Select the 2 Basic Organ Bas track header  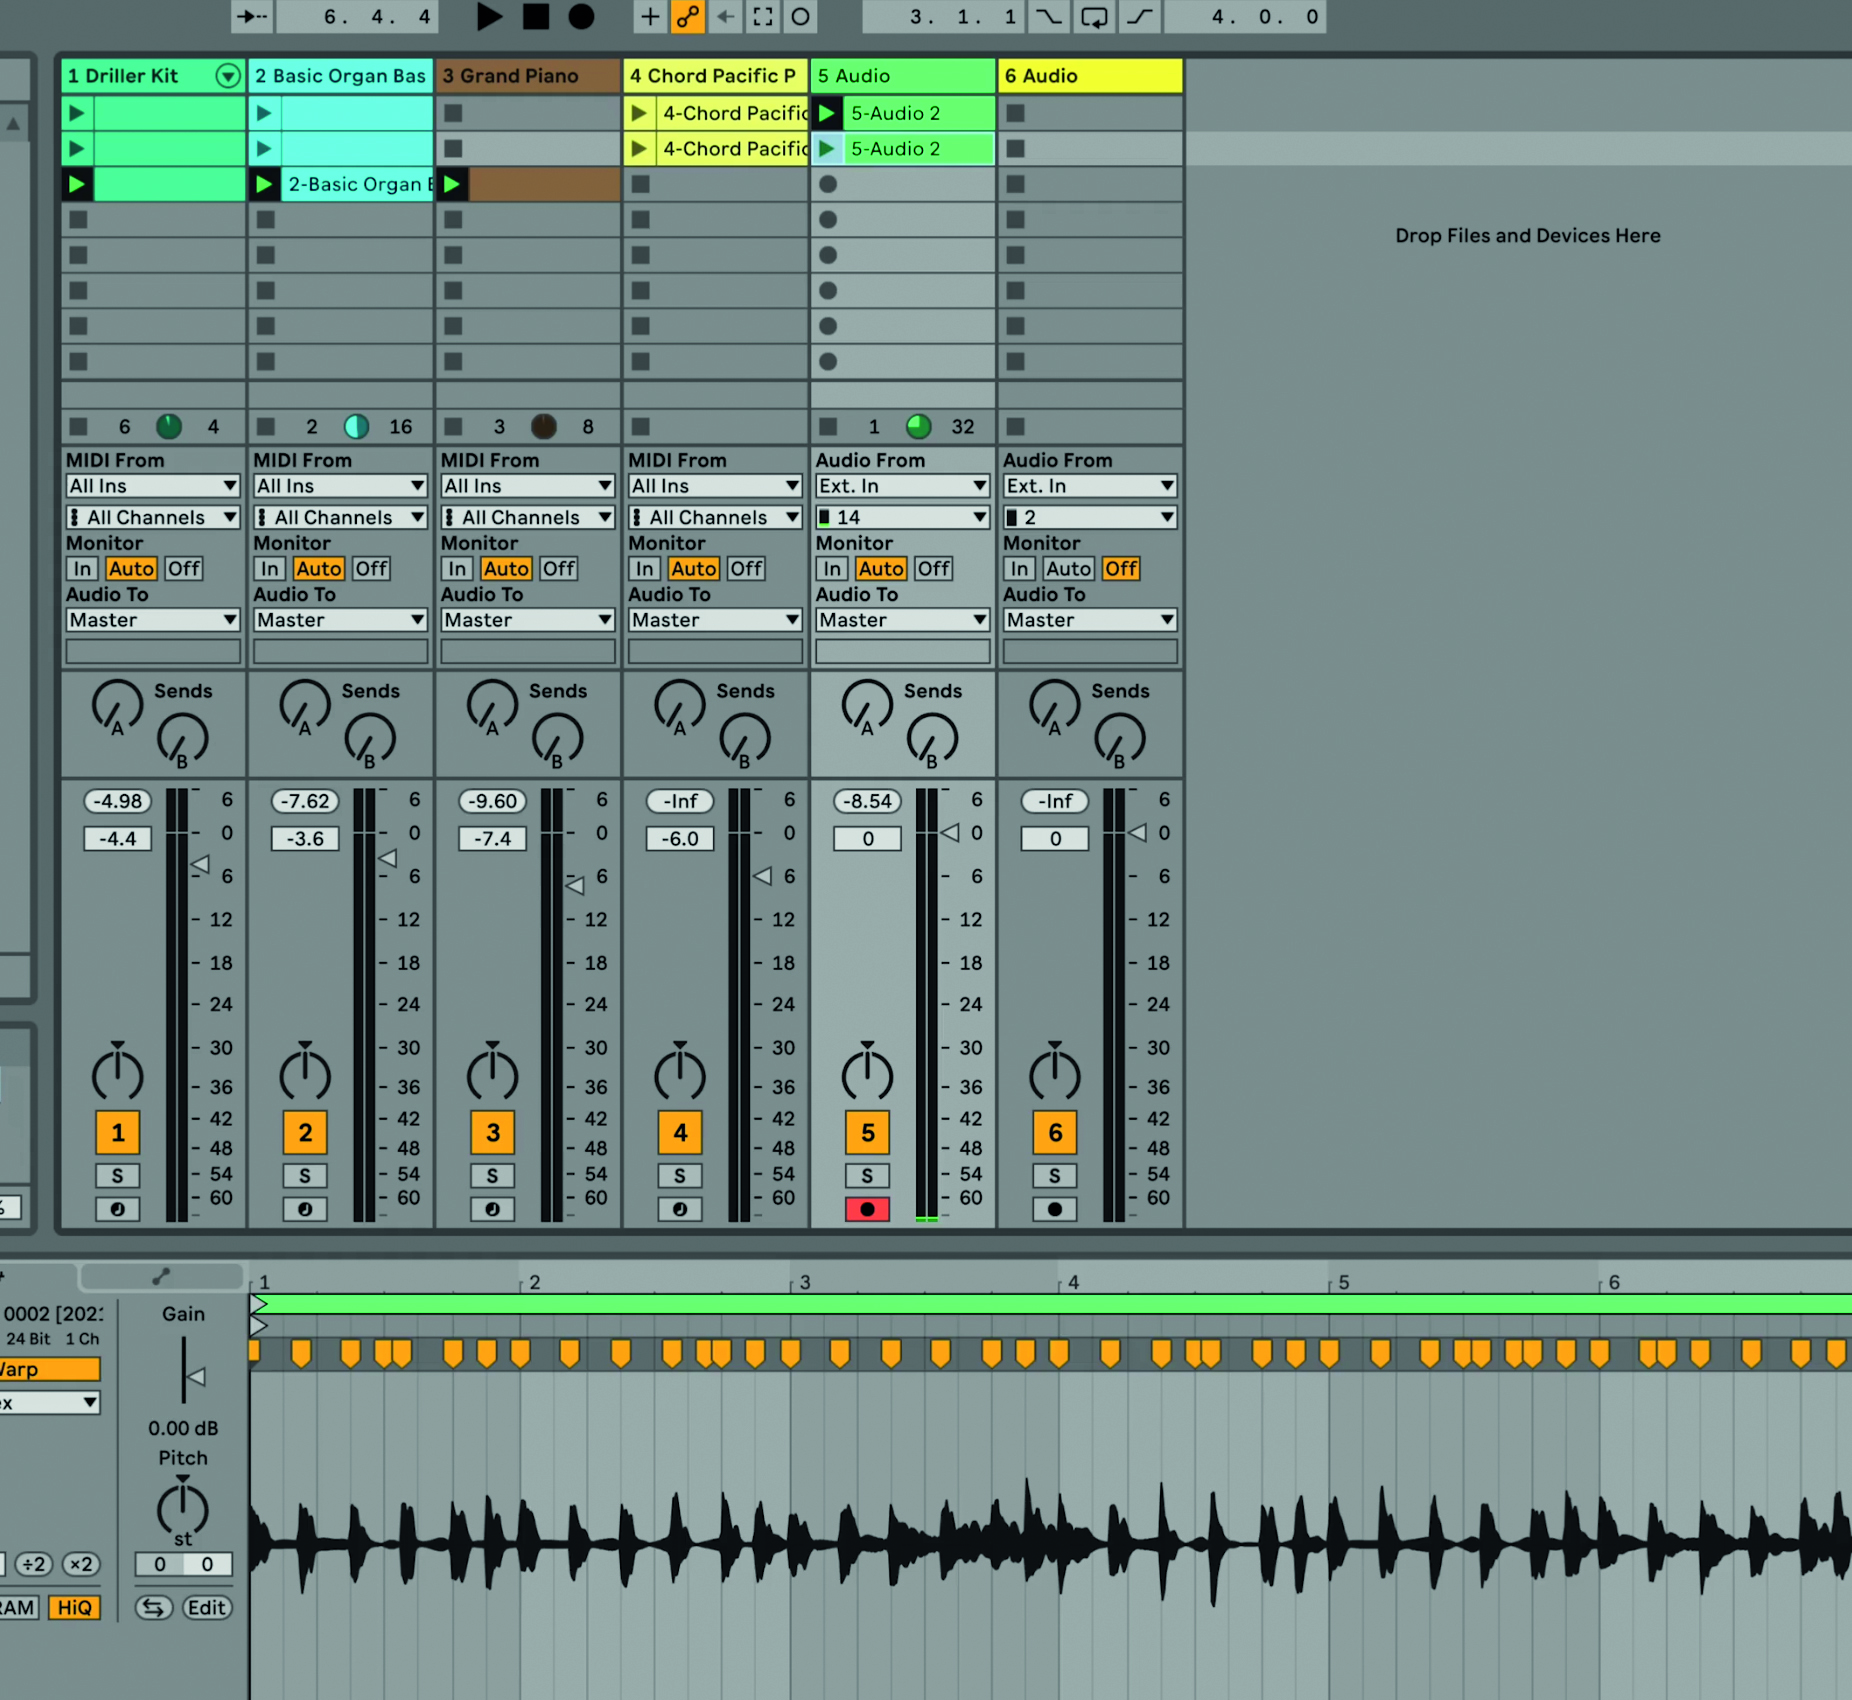[341, 76]
